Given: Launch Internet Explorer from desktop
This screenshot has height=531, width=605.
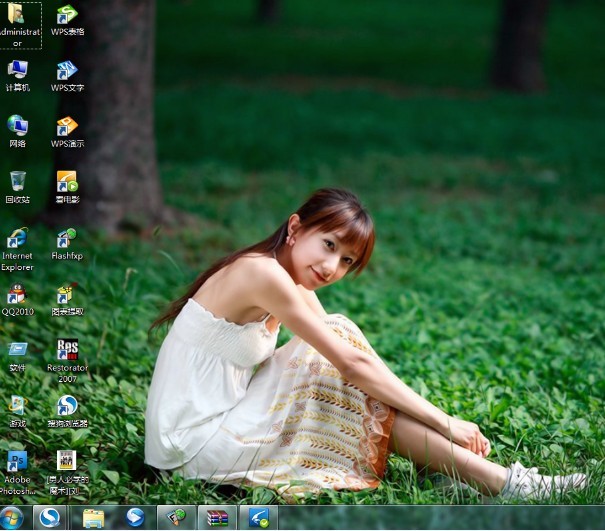Looking at the screenshot, I should coord(17,238).
